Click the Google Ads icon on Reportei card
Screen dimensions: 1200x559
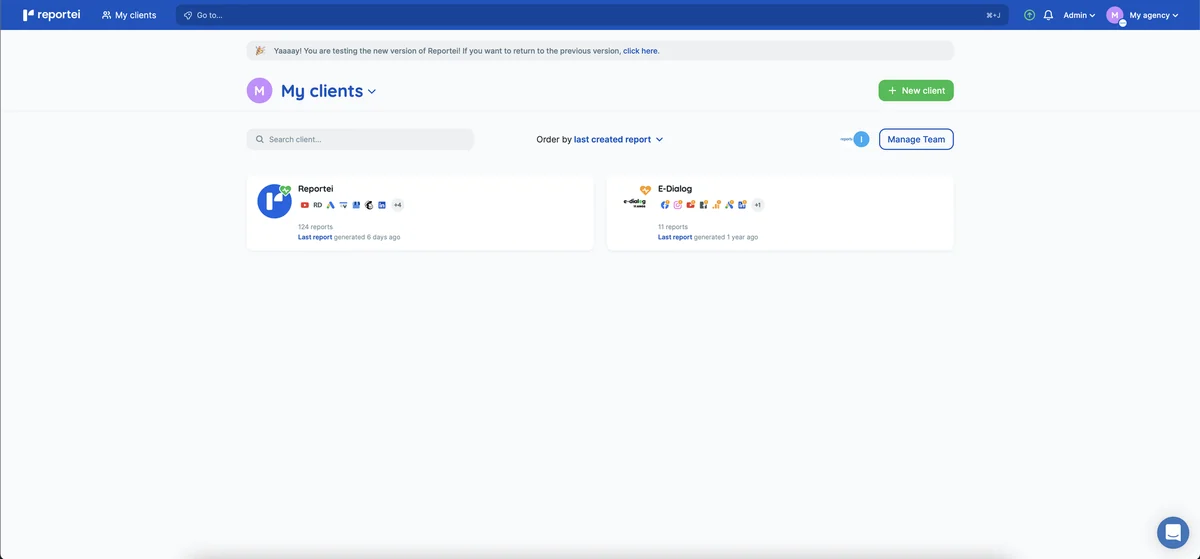[330, 205]
